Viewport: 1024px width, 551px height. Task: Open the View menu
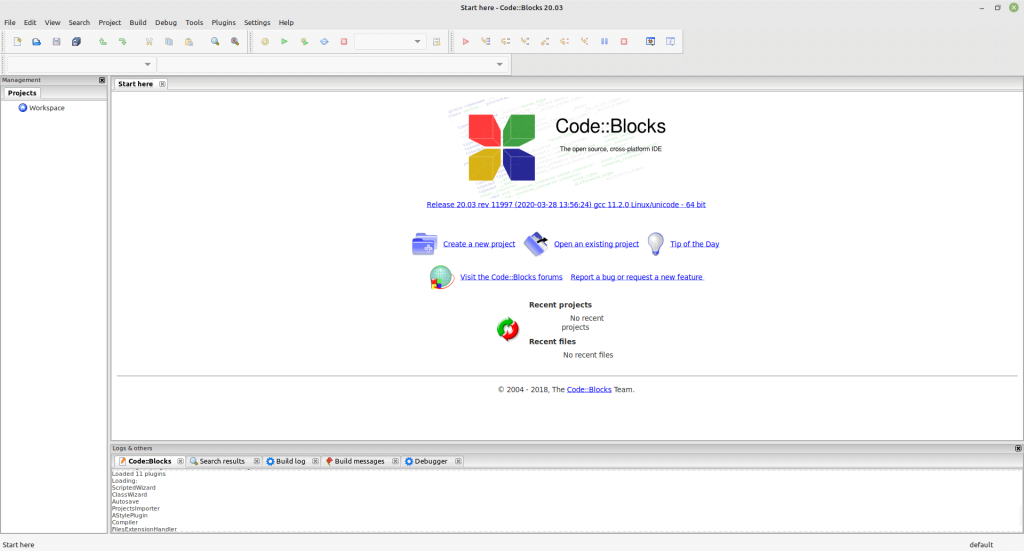click(x=52, y=22)
